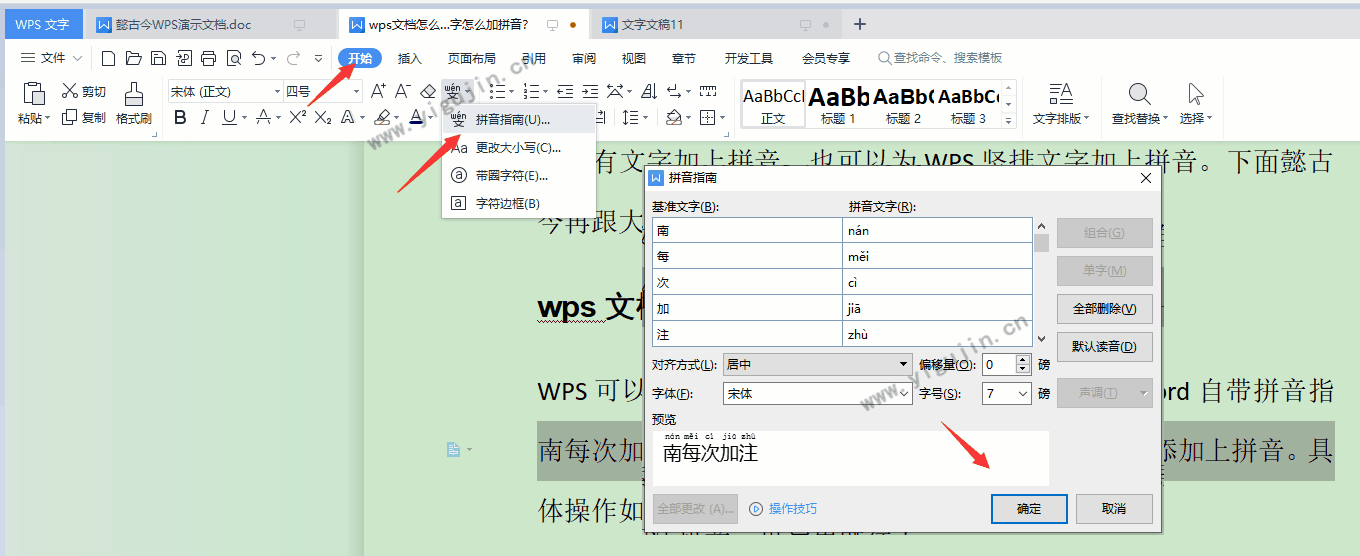Switch to the 页面布局 (Page Layout) tab
Screen dimensions: 1360x556
click(472, 58)
